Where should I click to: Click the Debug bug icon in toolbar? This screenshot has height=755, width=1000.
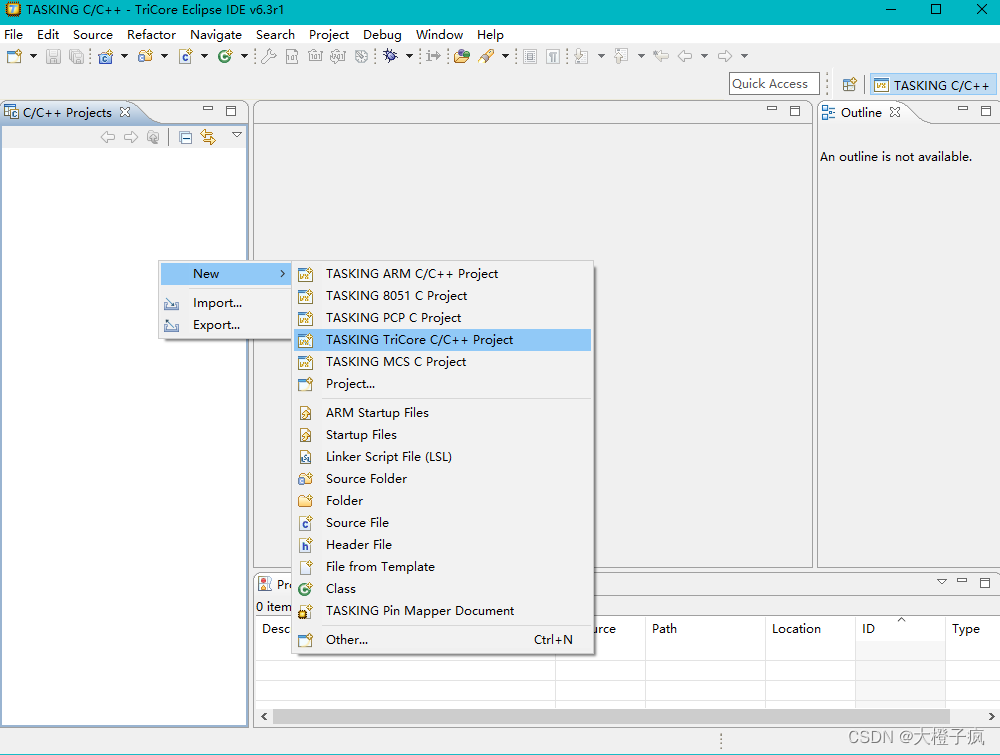tap(390, 56)
